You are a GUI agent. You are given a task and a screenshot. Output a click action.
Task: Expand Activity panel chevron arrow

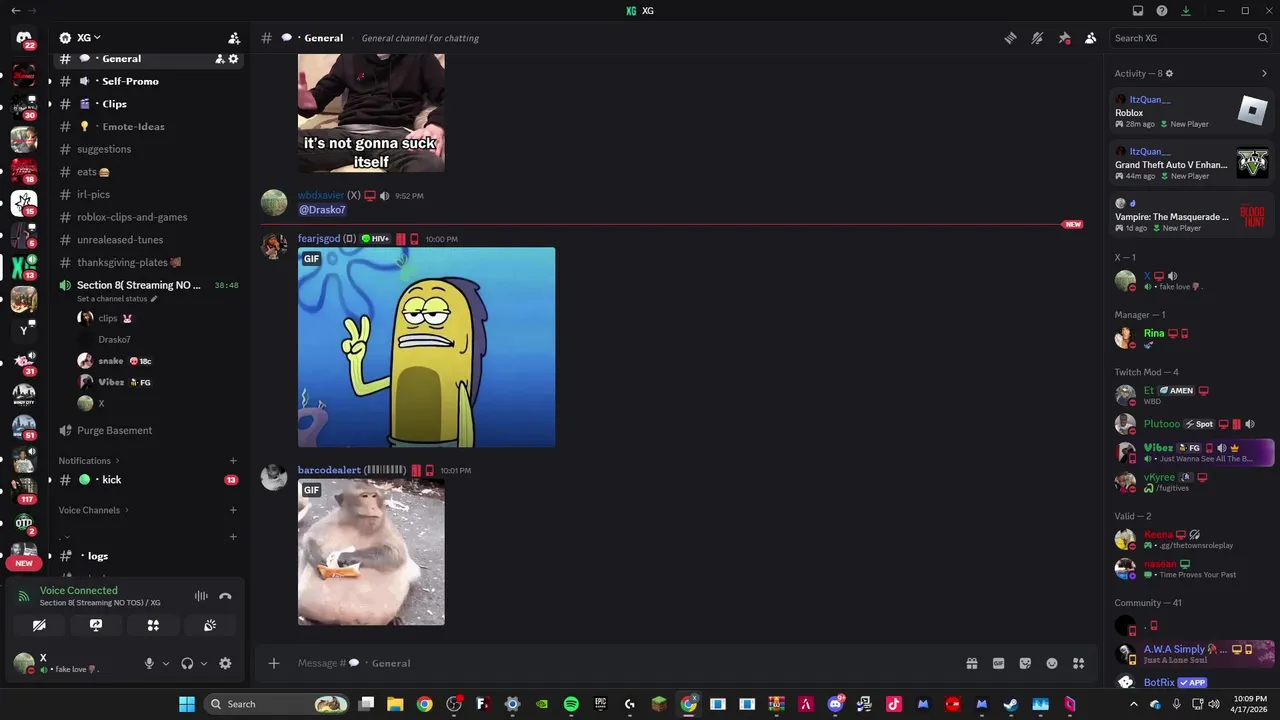pyautogui.click(x=1264, y=73)
